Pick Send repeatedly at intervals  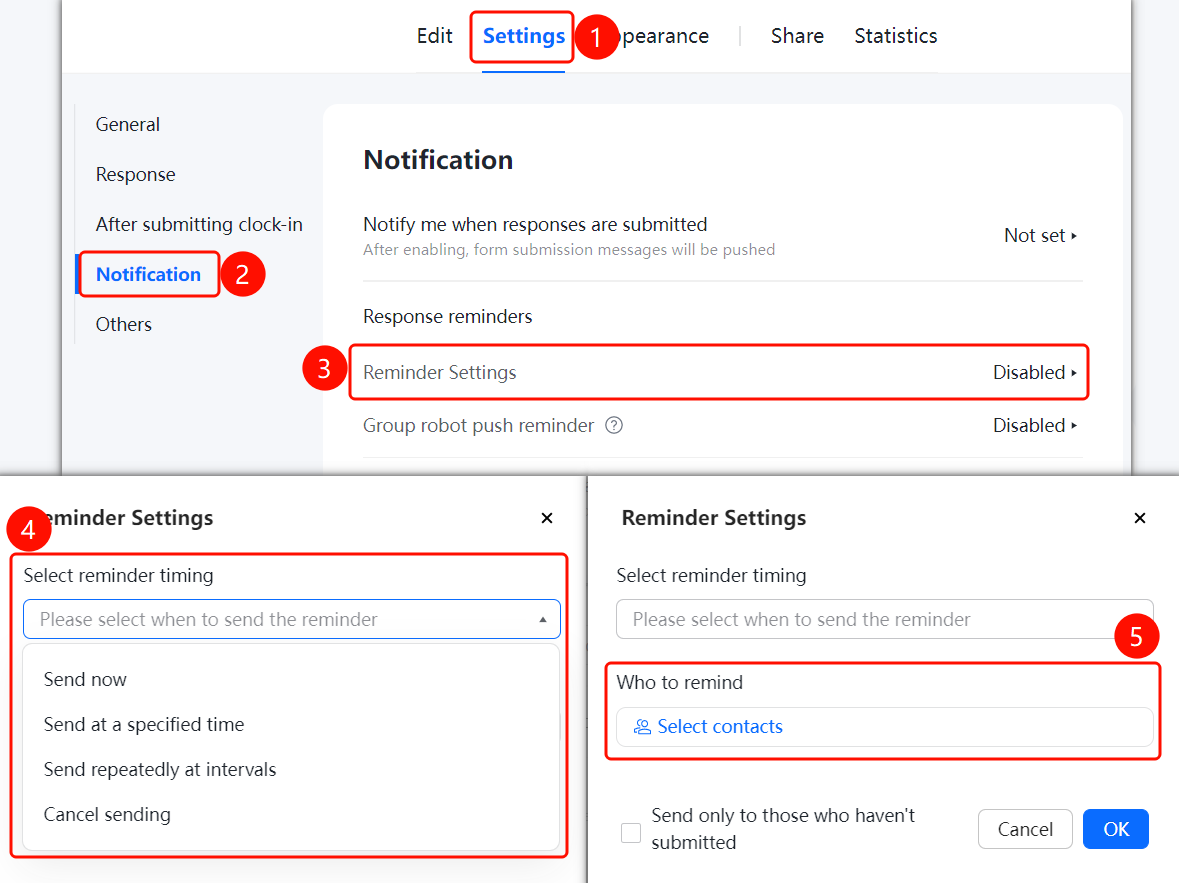(159, 769)
